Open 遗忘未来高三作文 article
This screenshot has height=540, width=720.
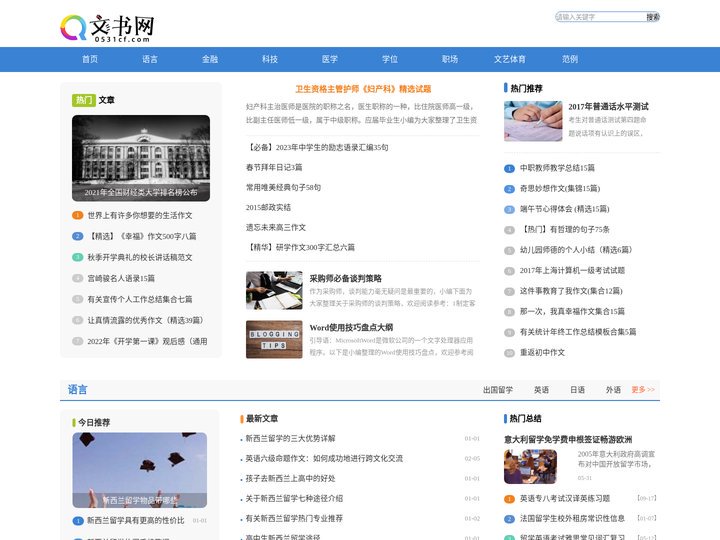tap(276, 227)
